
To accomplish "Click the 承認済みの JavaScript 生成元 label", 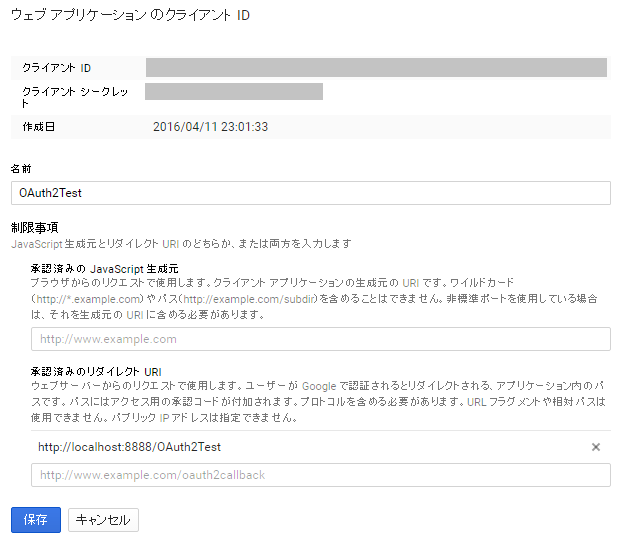I will pyautogui.click(x=104, y=269).
